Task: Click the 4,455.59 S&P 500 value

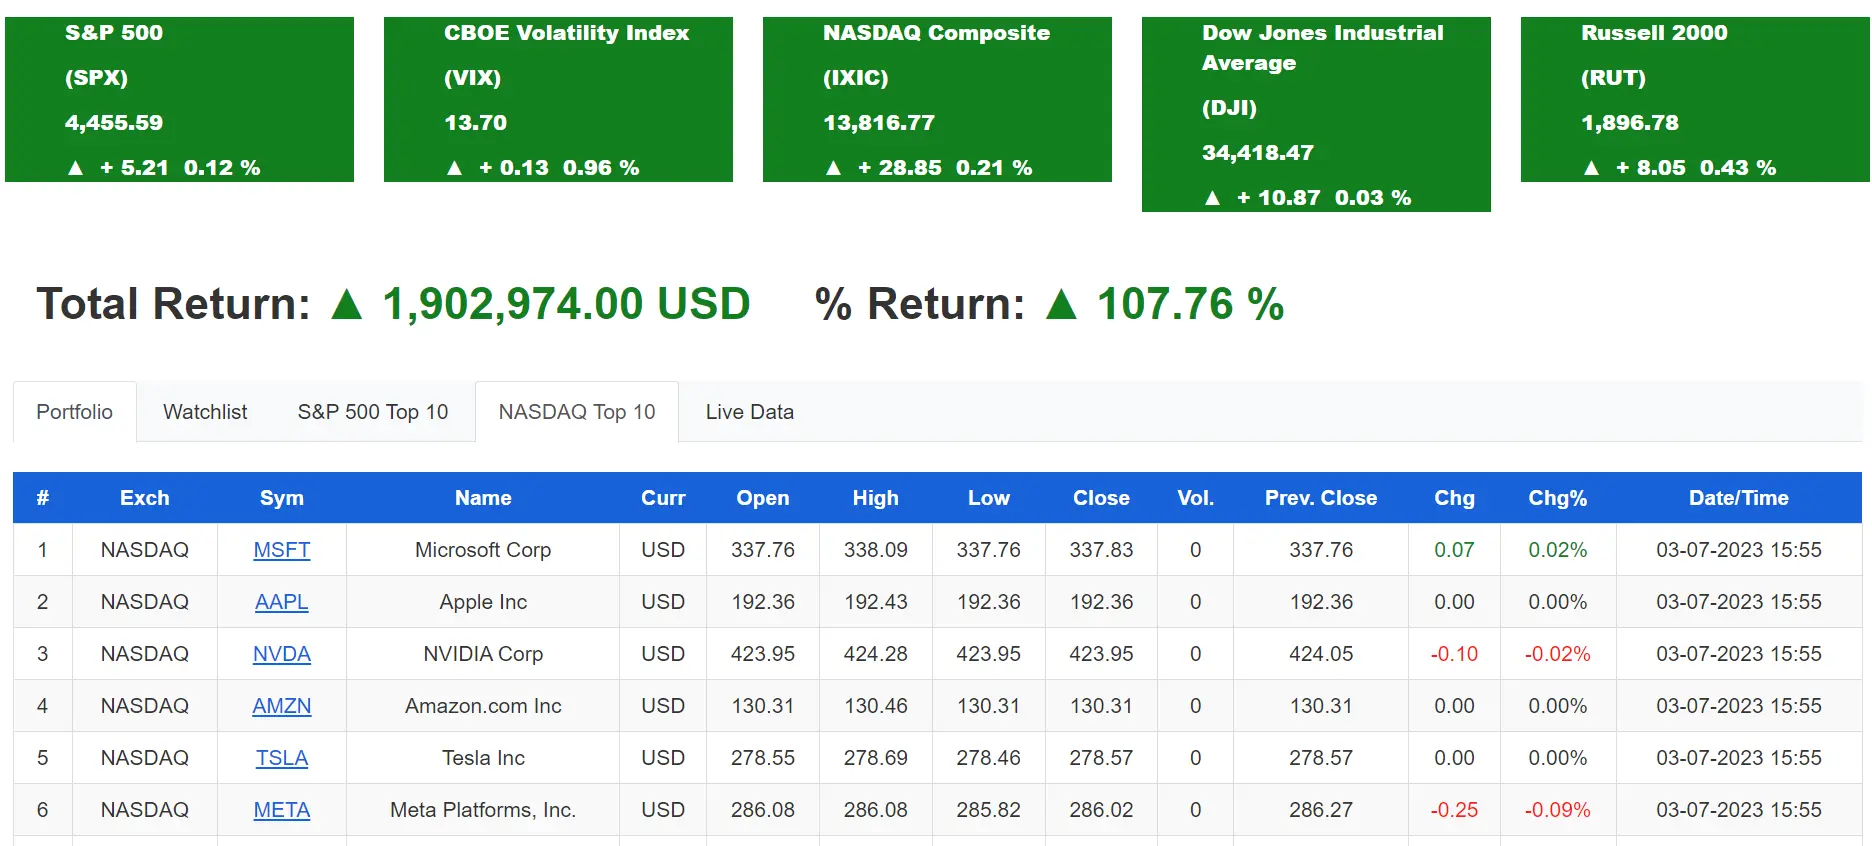Action: [114, 123]
